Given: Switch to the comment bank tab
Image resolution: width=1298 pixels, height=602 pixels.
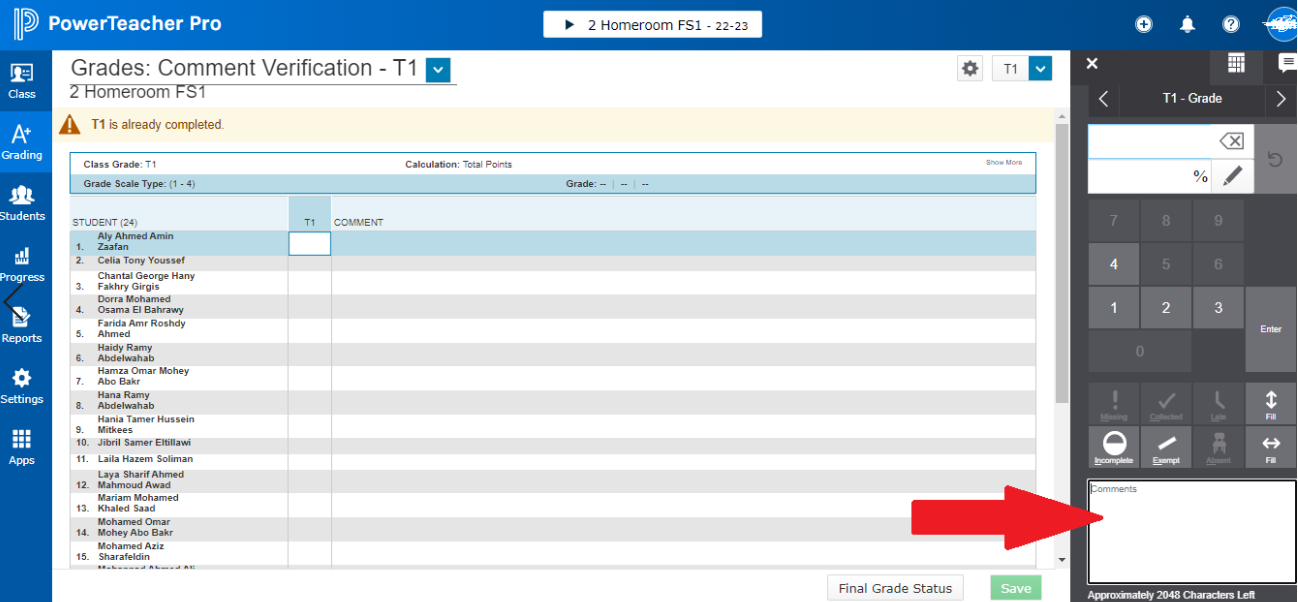Looking at the screenshot, I should point(1287,64).
